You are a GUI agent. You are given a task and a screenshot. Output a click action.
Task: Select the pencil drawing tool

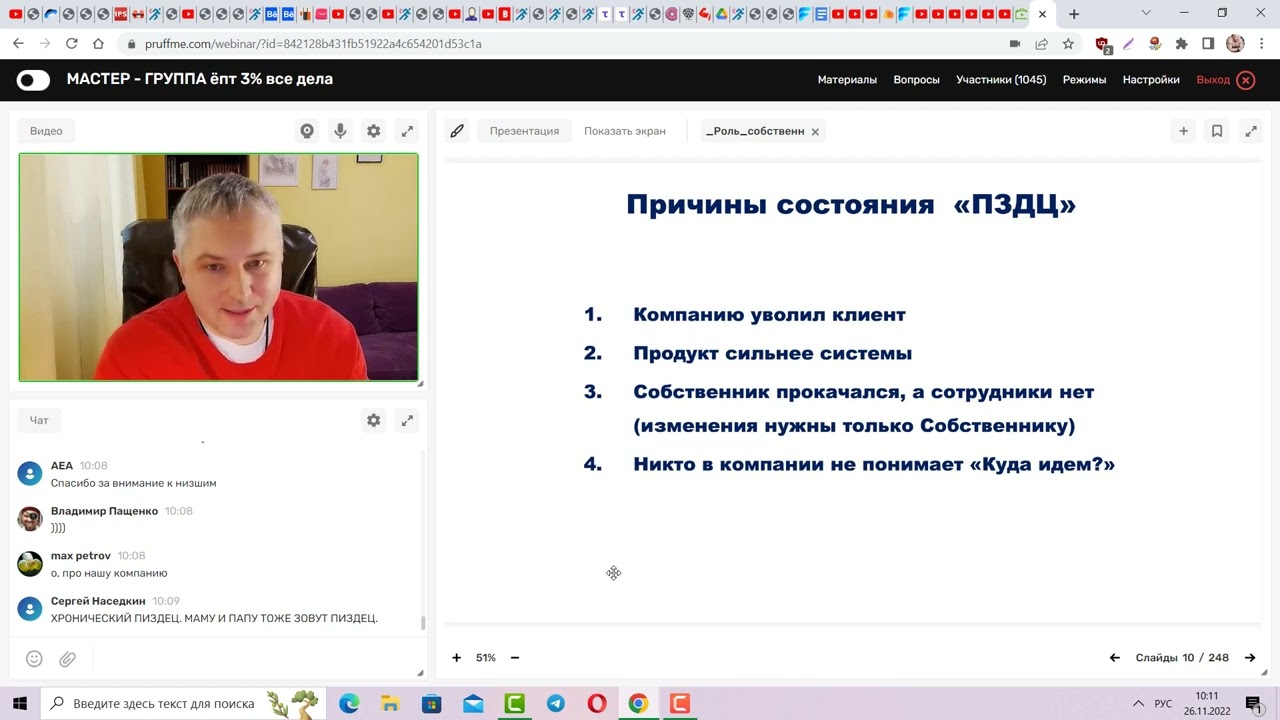coord(457,131)
